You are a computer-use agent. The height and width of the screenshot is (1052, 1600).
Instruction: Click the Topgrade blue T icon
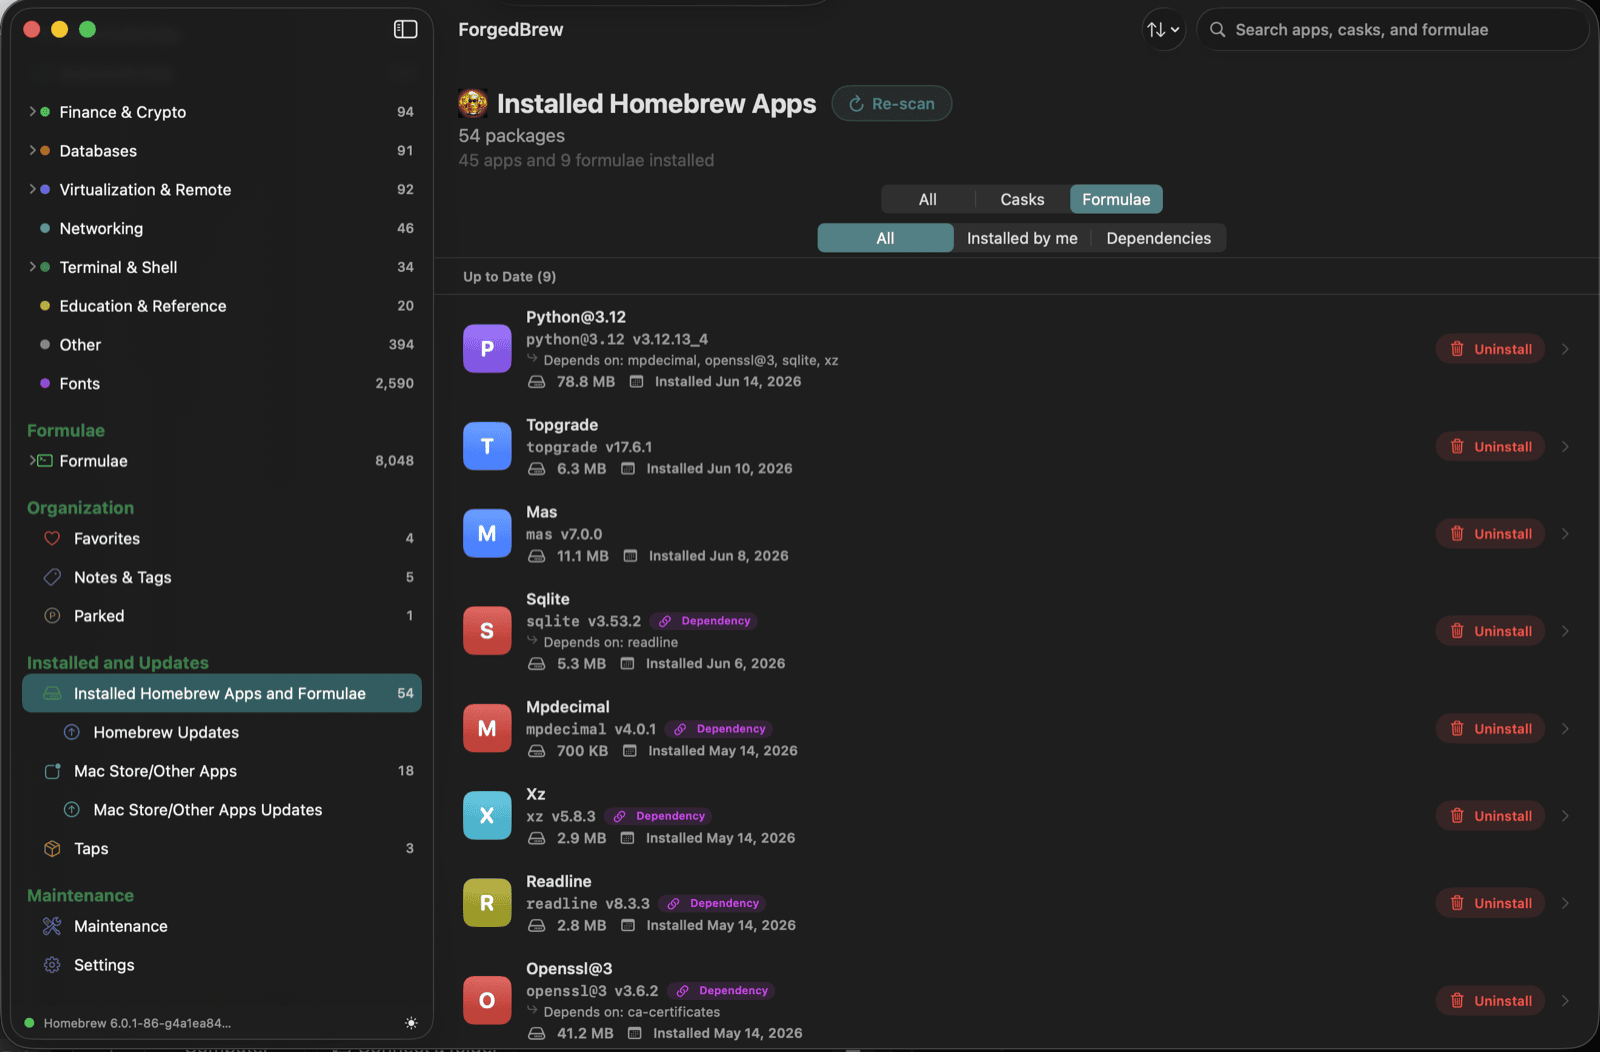tap(487, 446)
